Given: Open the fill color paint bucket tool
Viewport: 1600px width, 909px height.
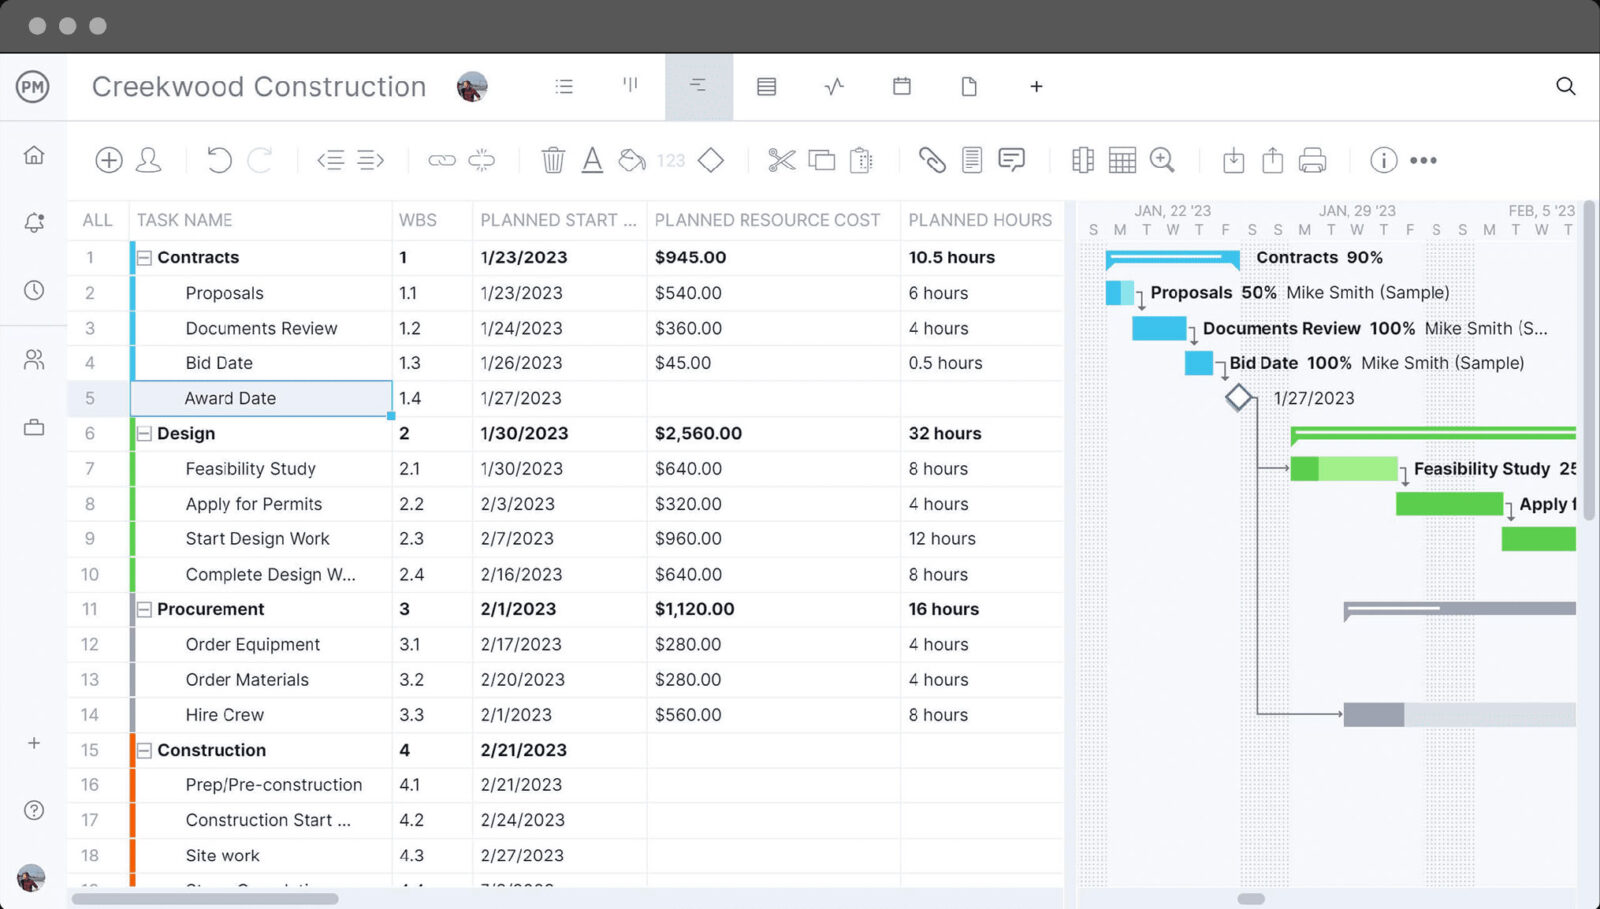Looking at the screenshot, I should (632, 160).
